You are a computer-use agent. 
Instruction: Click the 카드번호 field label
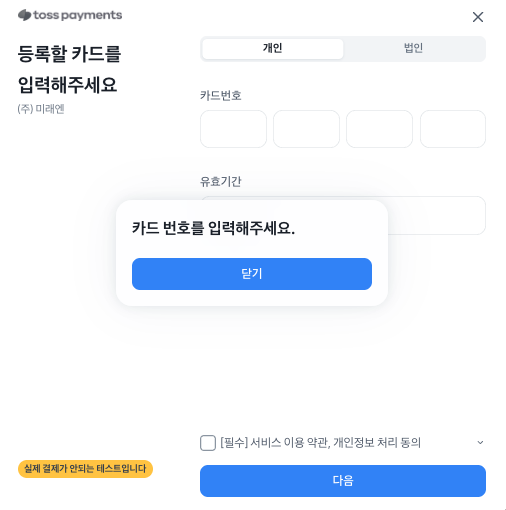click(221, 96)
